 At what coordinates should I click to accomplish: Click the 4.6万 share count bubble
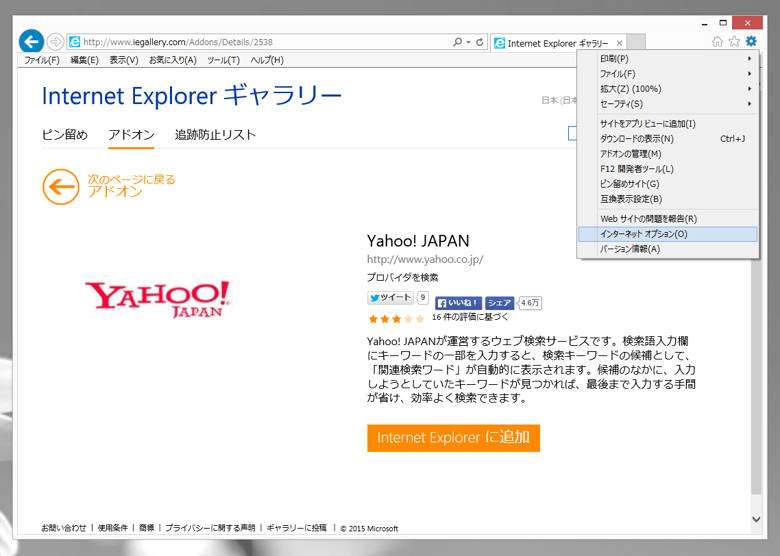pos(530,303)
